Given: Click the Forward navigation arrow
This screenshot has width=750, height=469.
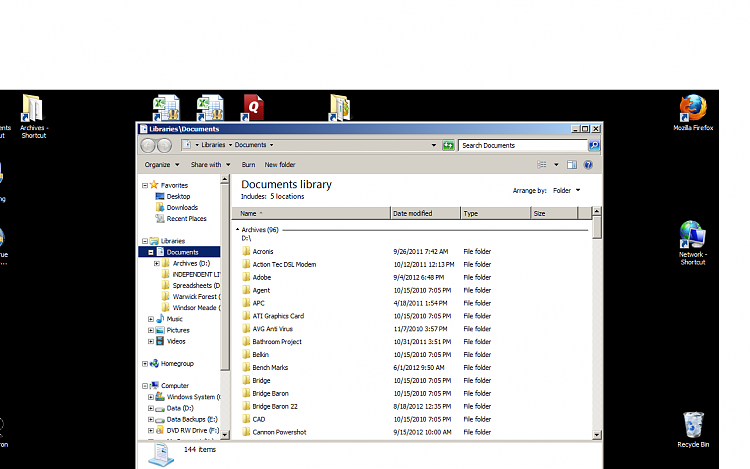Looking at the screenshot, I should tap(164, 145).
